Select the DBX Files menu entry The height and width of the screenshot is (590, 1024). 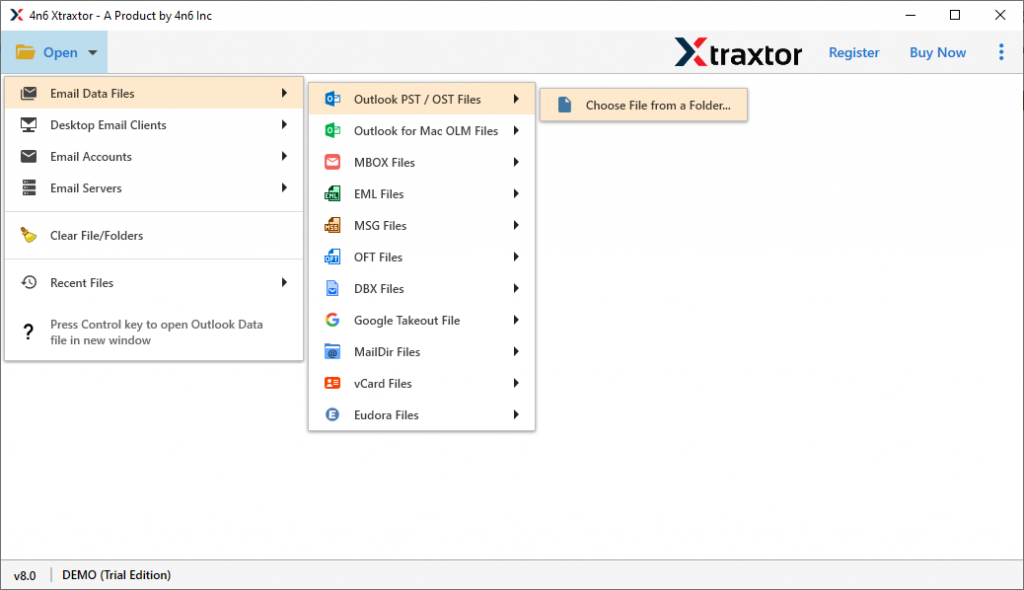point(422,289)
